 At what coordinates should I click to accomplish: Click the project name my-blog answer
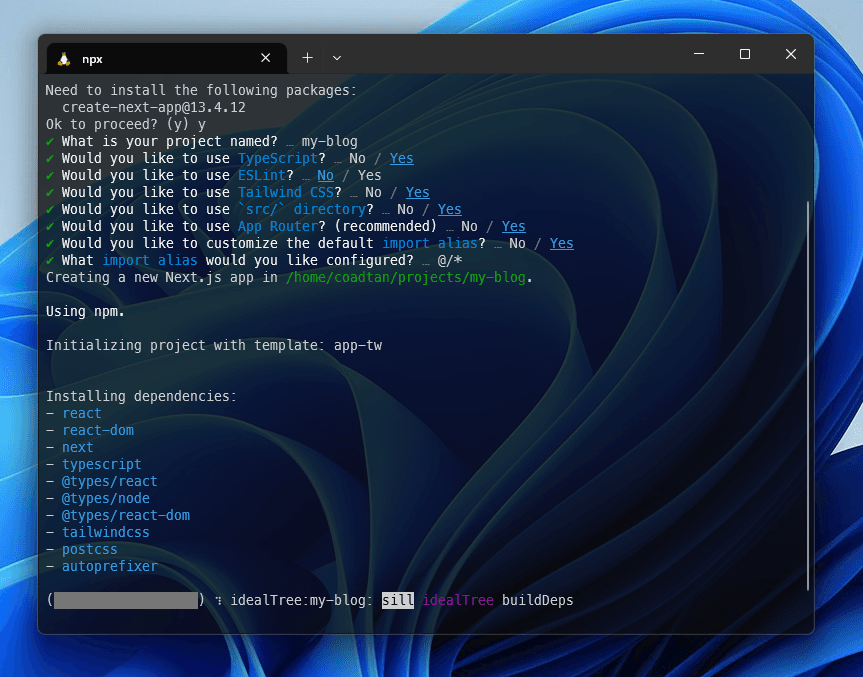(x=329, y=141)
